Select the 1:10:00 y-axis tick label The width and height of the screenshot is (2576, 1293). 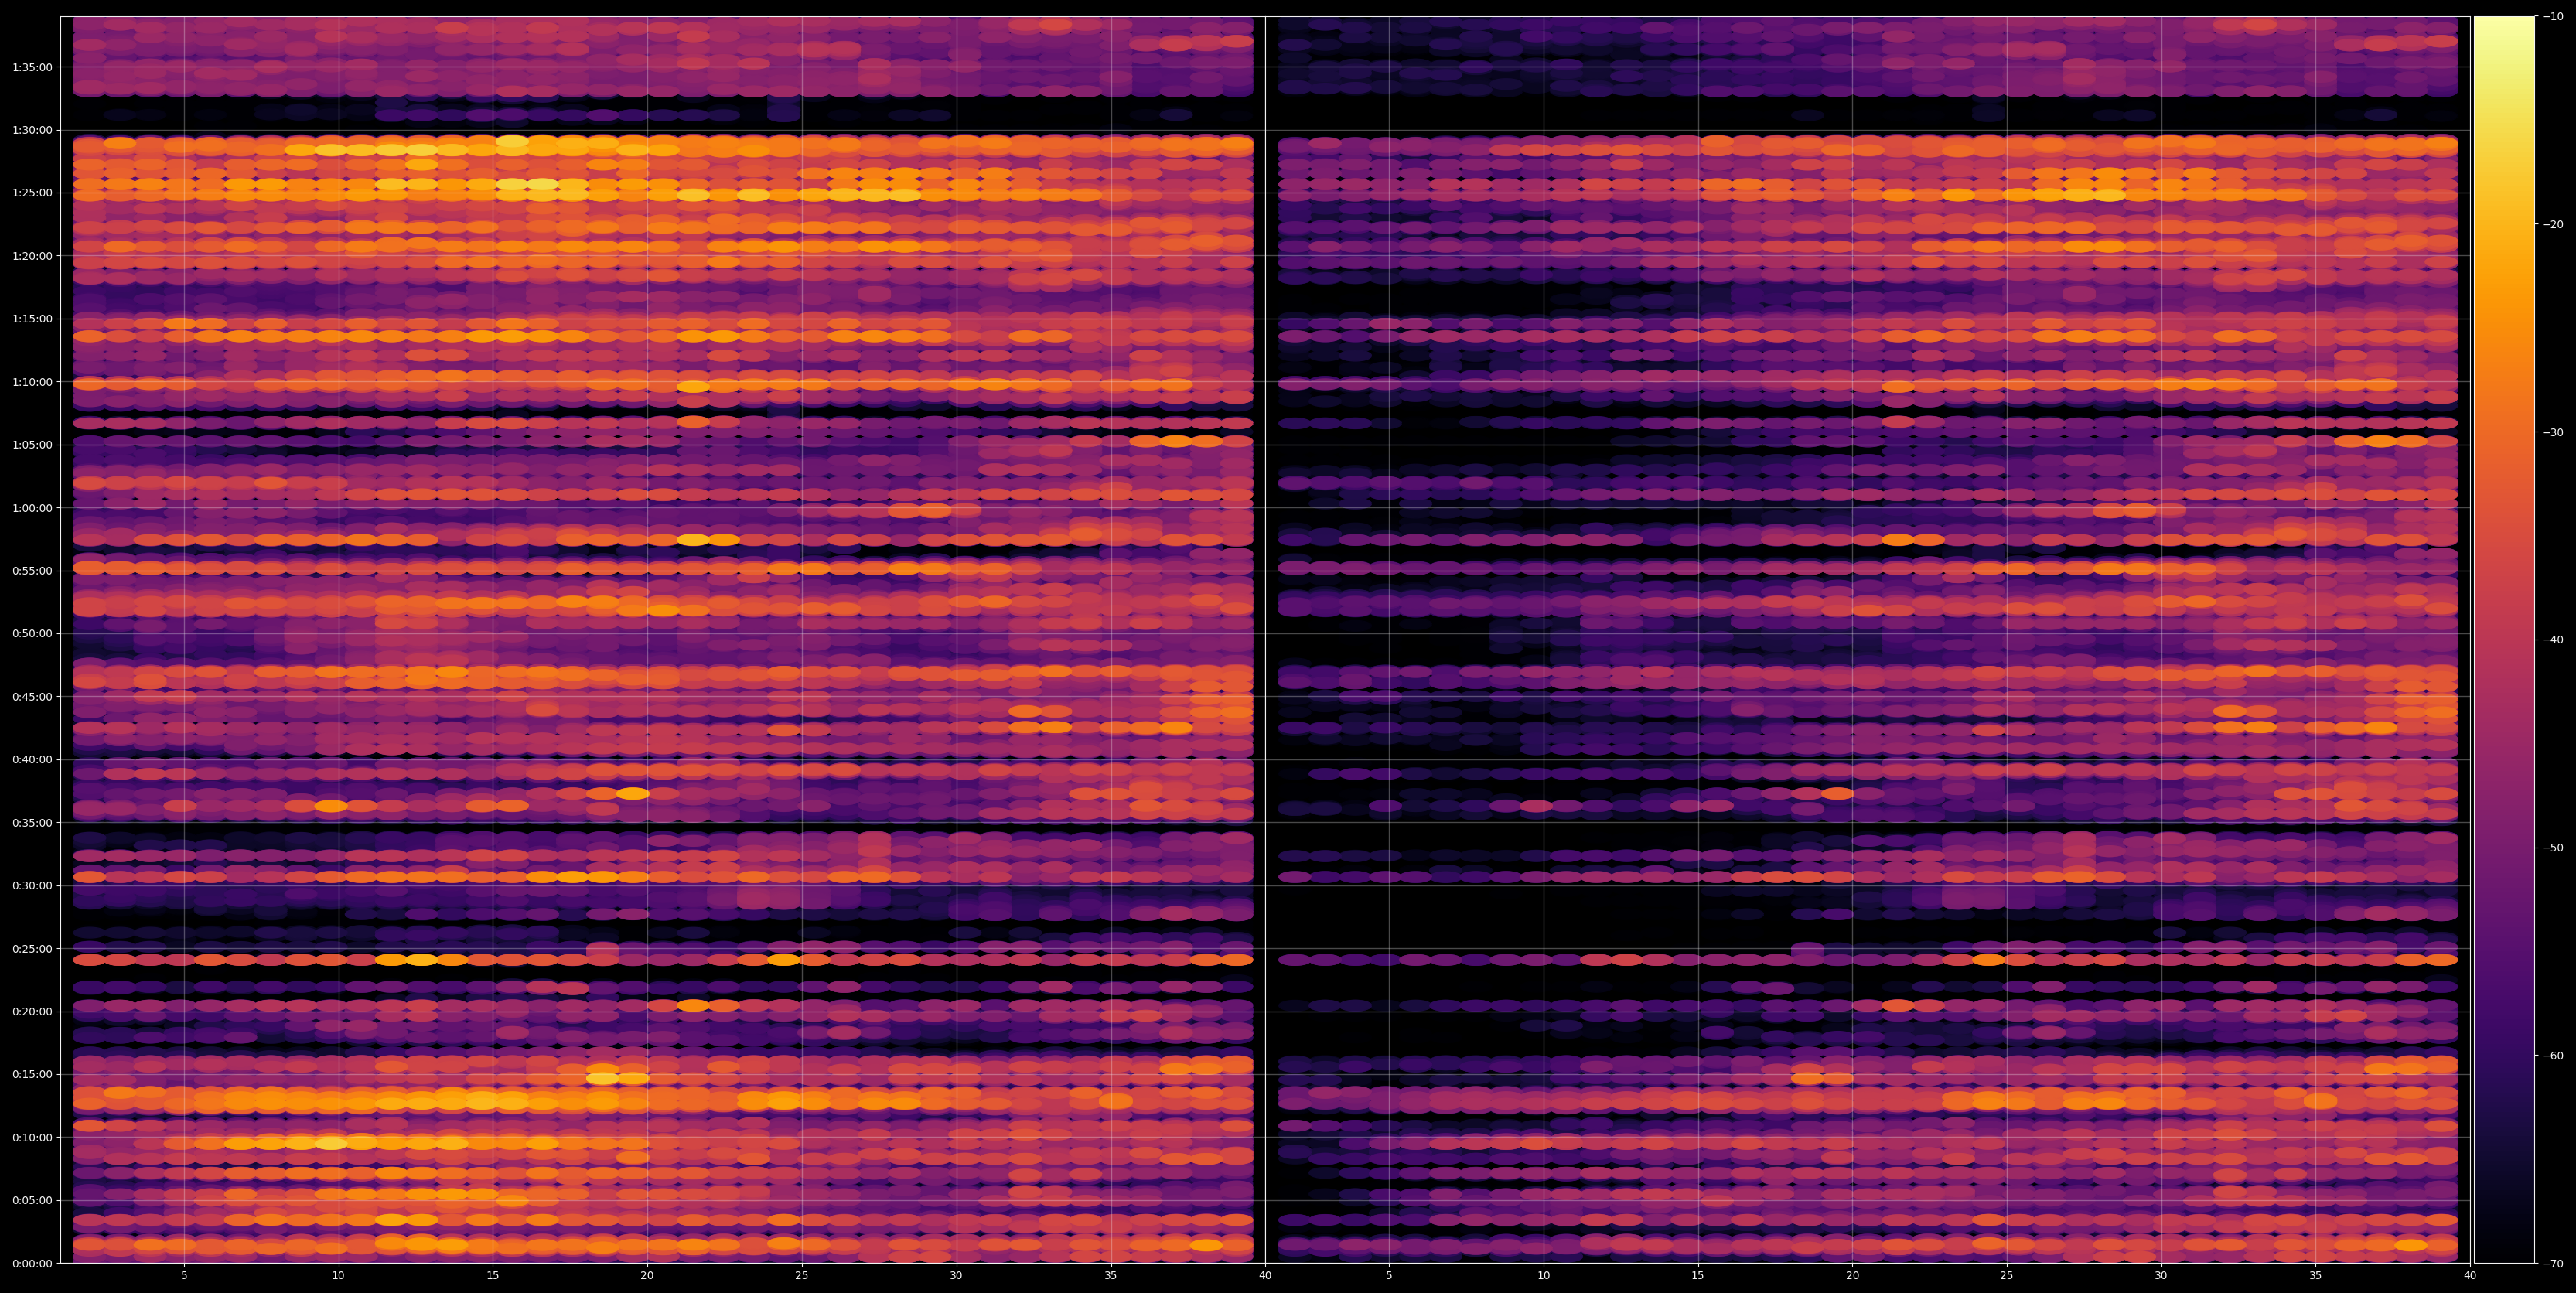(x=32, y=381)
